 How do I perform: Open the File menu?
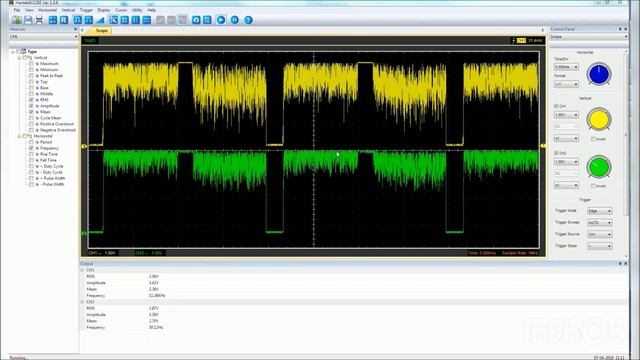click(x=17, y=10)
